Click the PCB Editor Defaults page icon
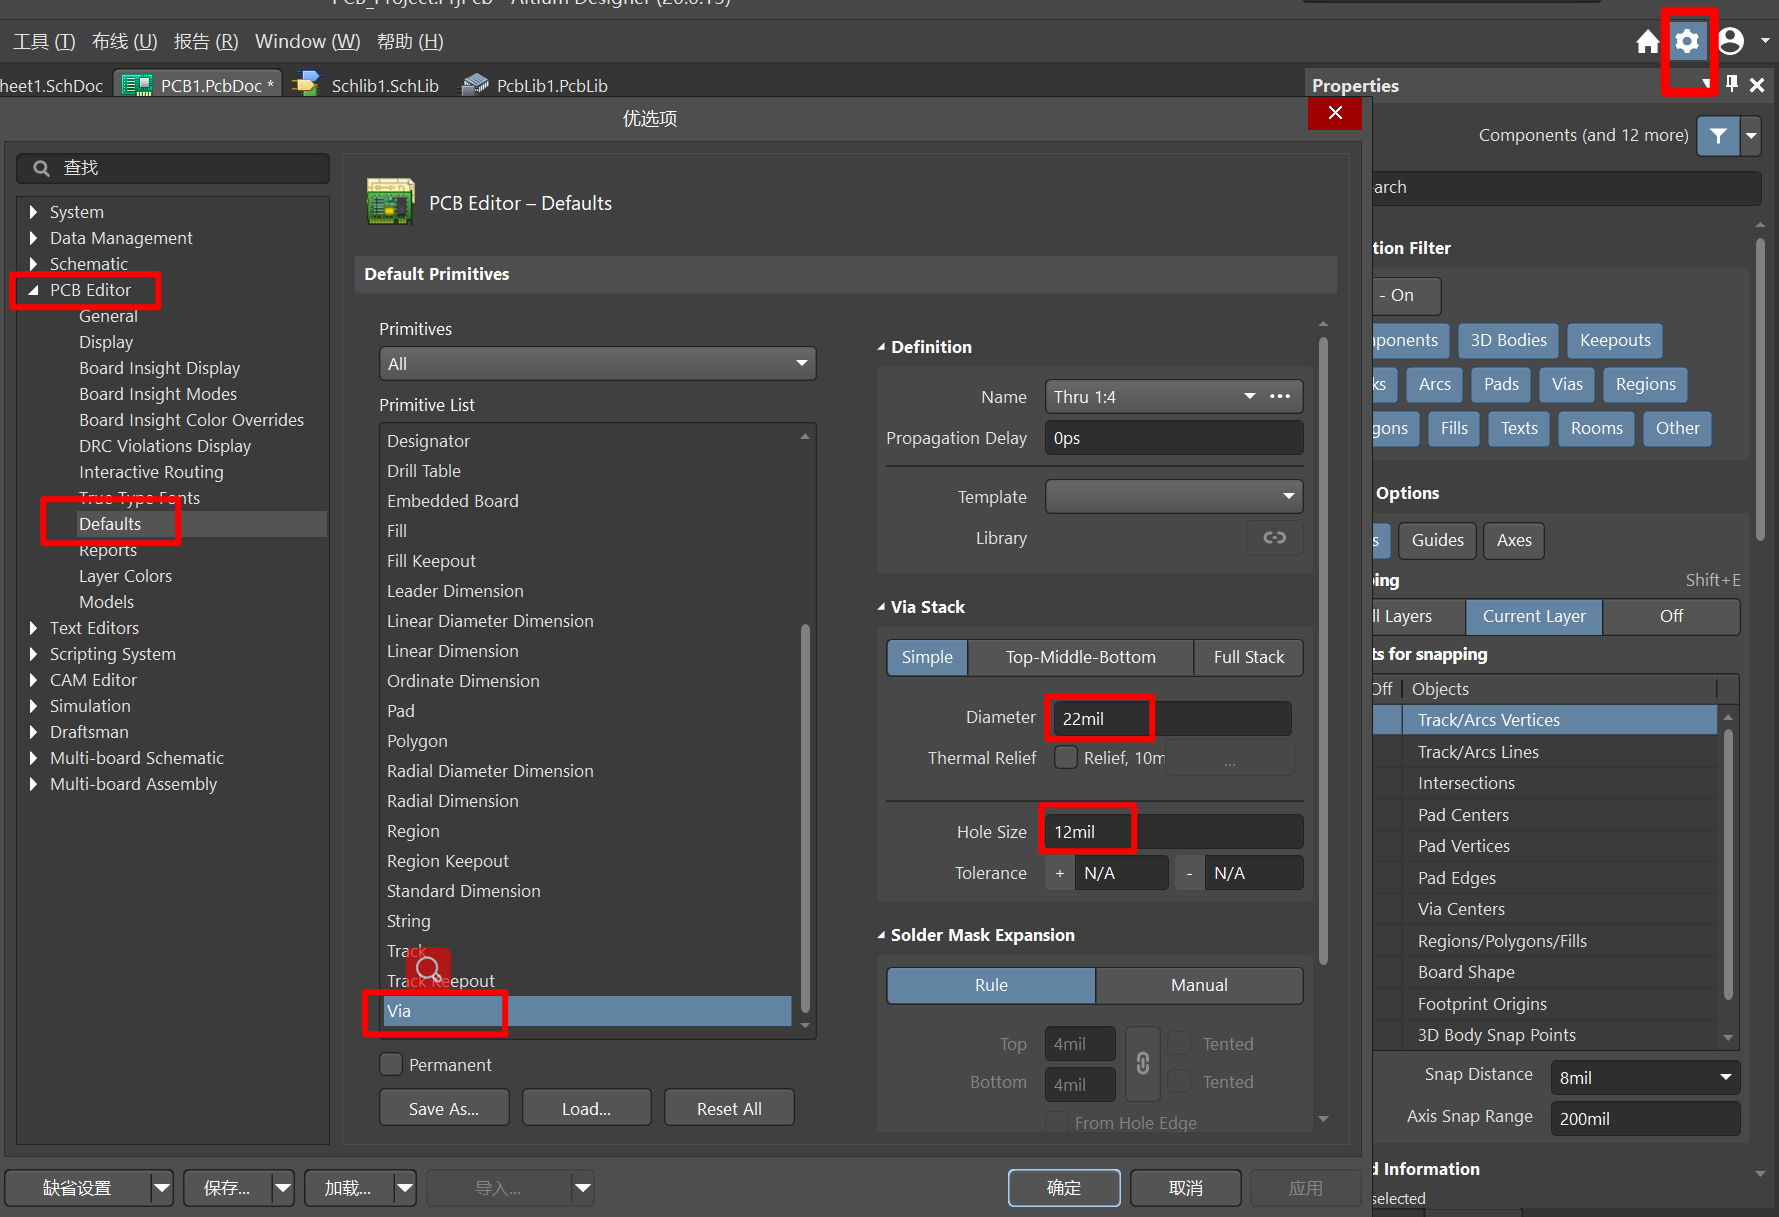The image size is (1779, 1217). 391,202
